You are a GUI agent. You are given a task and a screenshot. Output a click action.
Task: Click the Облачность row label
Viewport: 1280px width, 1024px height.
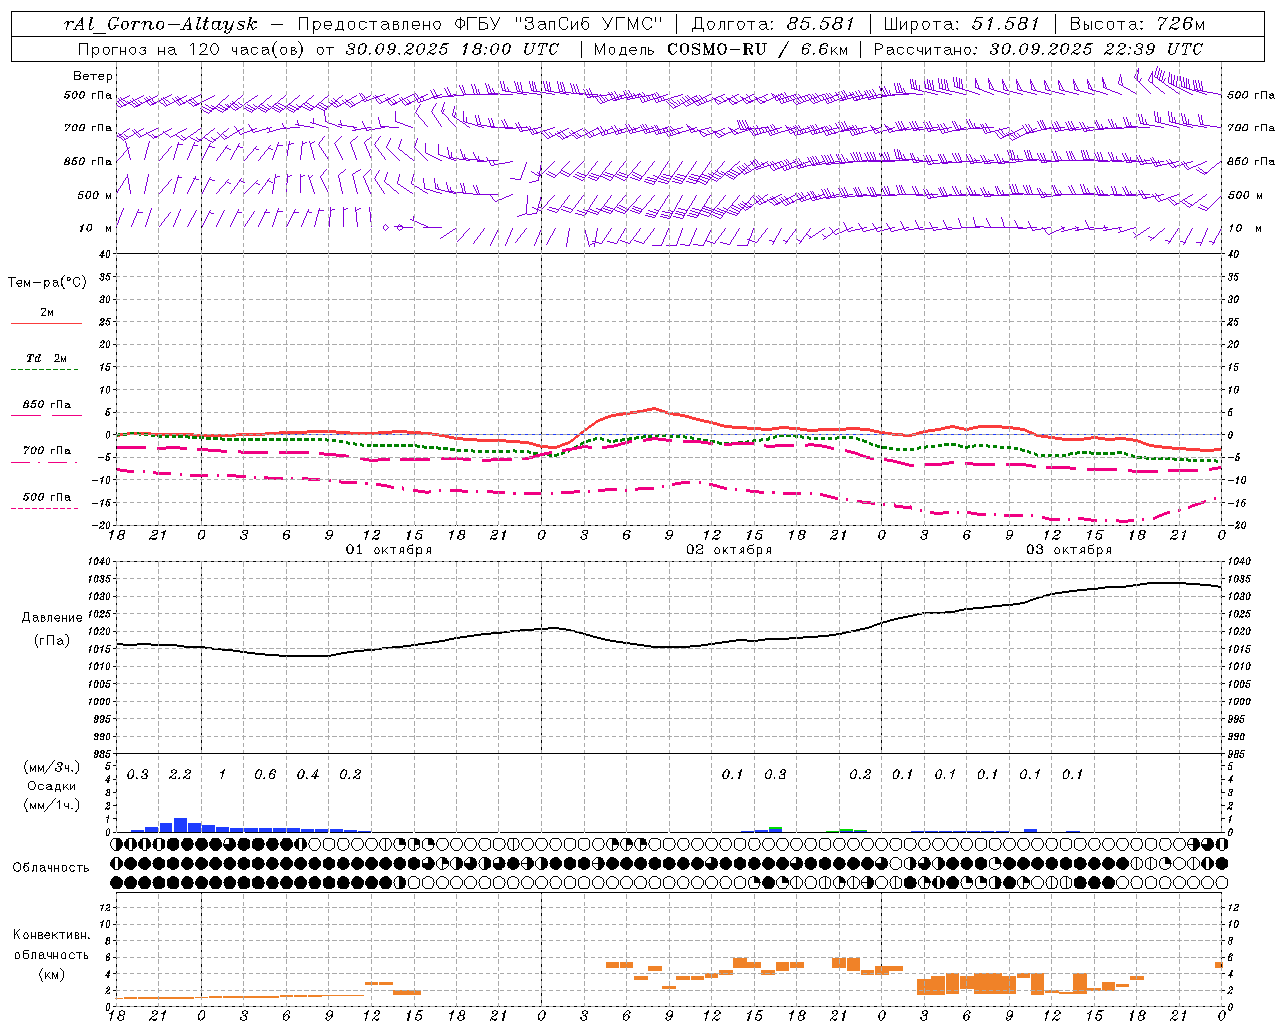51,867
